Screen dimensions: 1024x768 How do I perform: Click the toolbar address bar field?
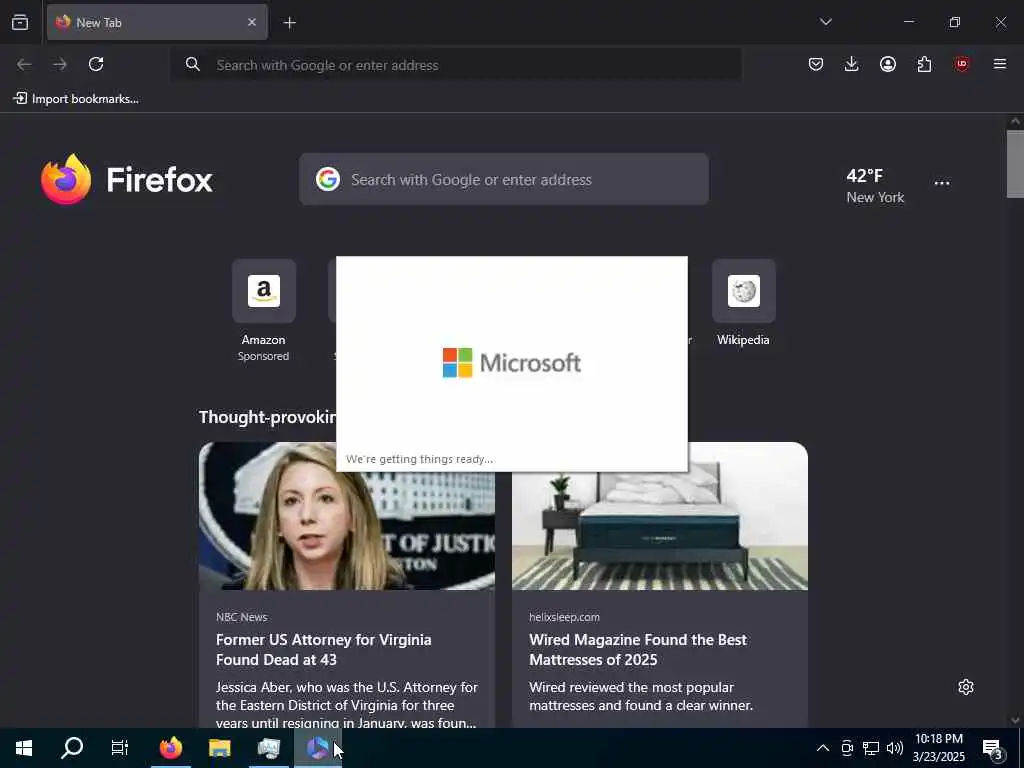(x=456, y=65)
